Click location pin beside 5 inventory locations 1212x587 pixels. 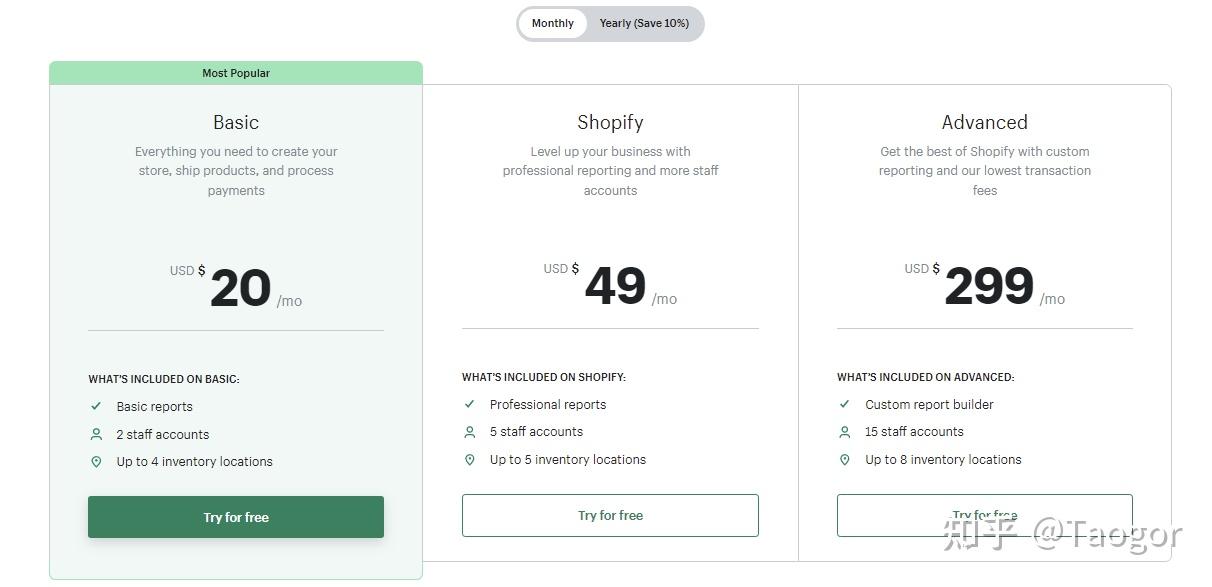(469, 460)
